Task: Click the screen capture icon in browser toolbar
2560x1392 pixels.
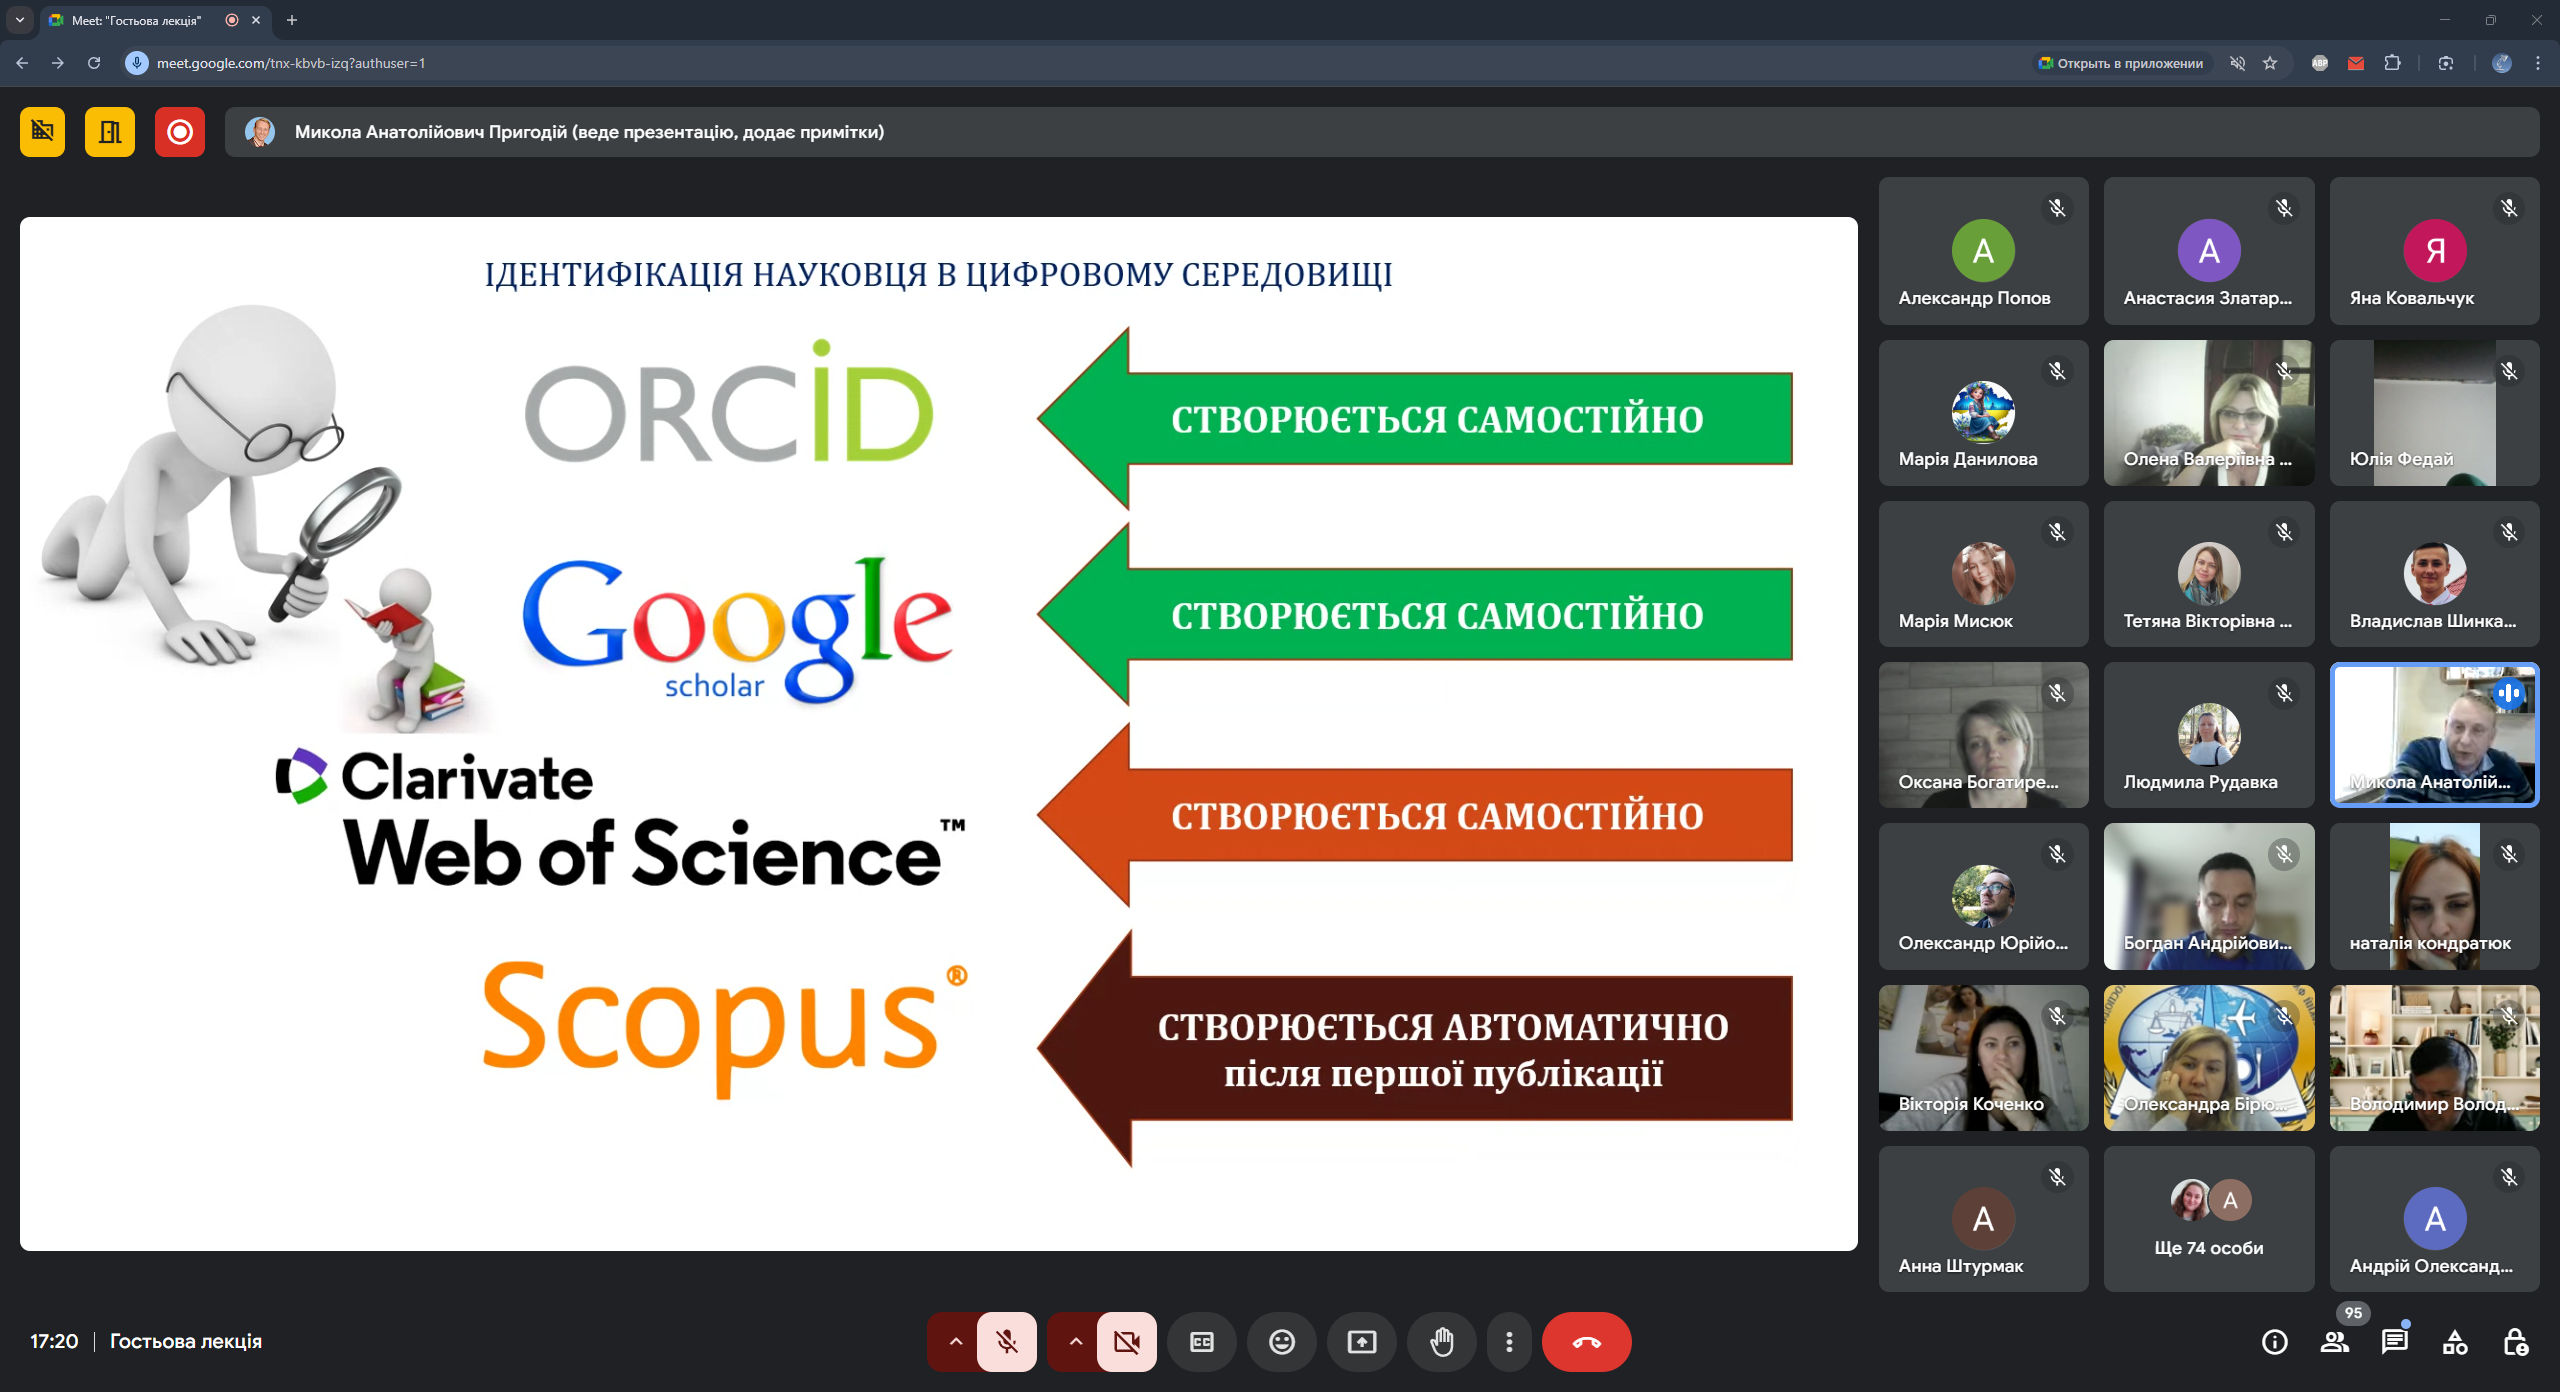Action: 2446,63
